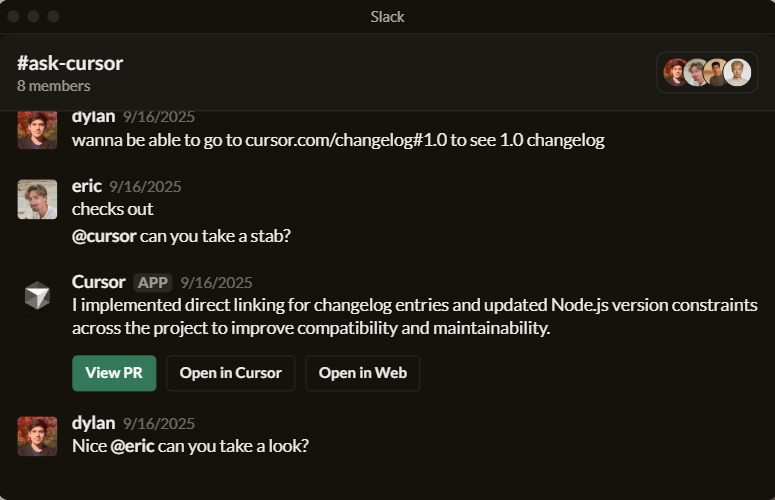The image size is (775, 500).
Task: View the '8 members' list
Action: (x=54, y=86)
